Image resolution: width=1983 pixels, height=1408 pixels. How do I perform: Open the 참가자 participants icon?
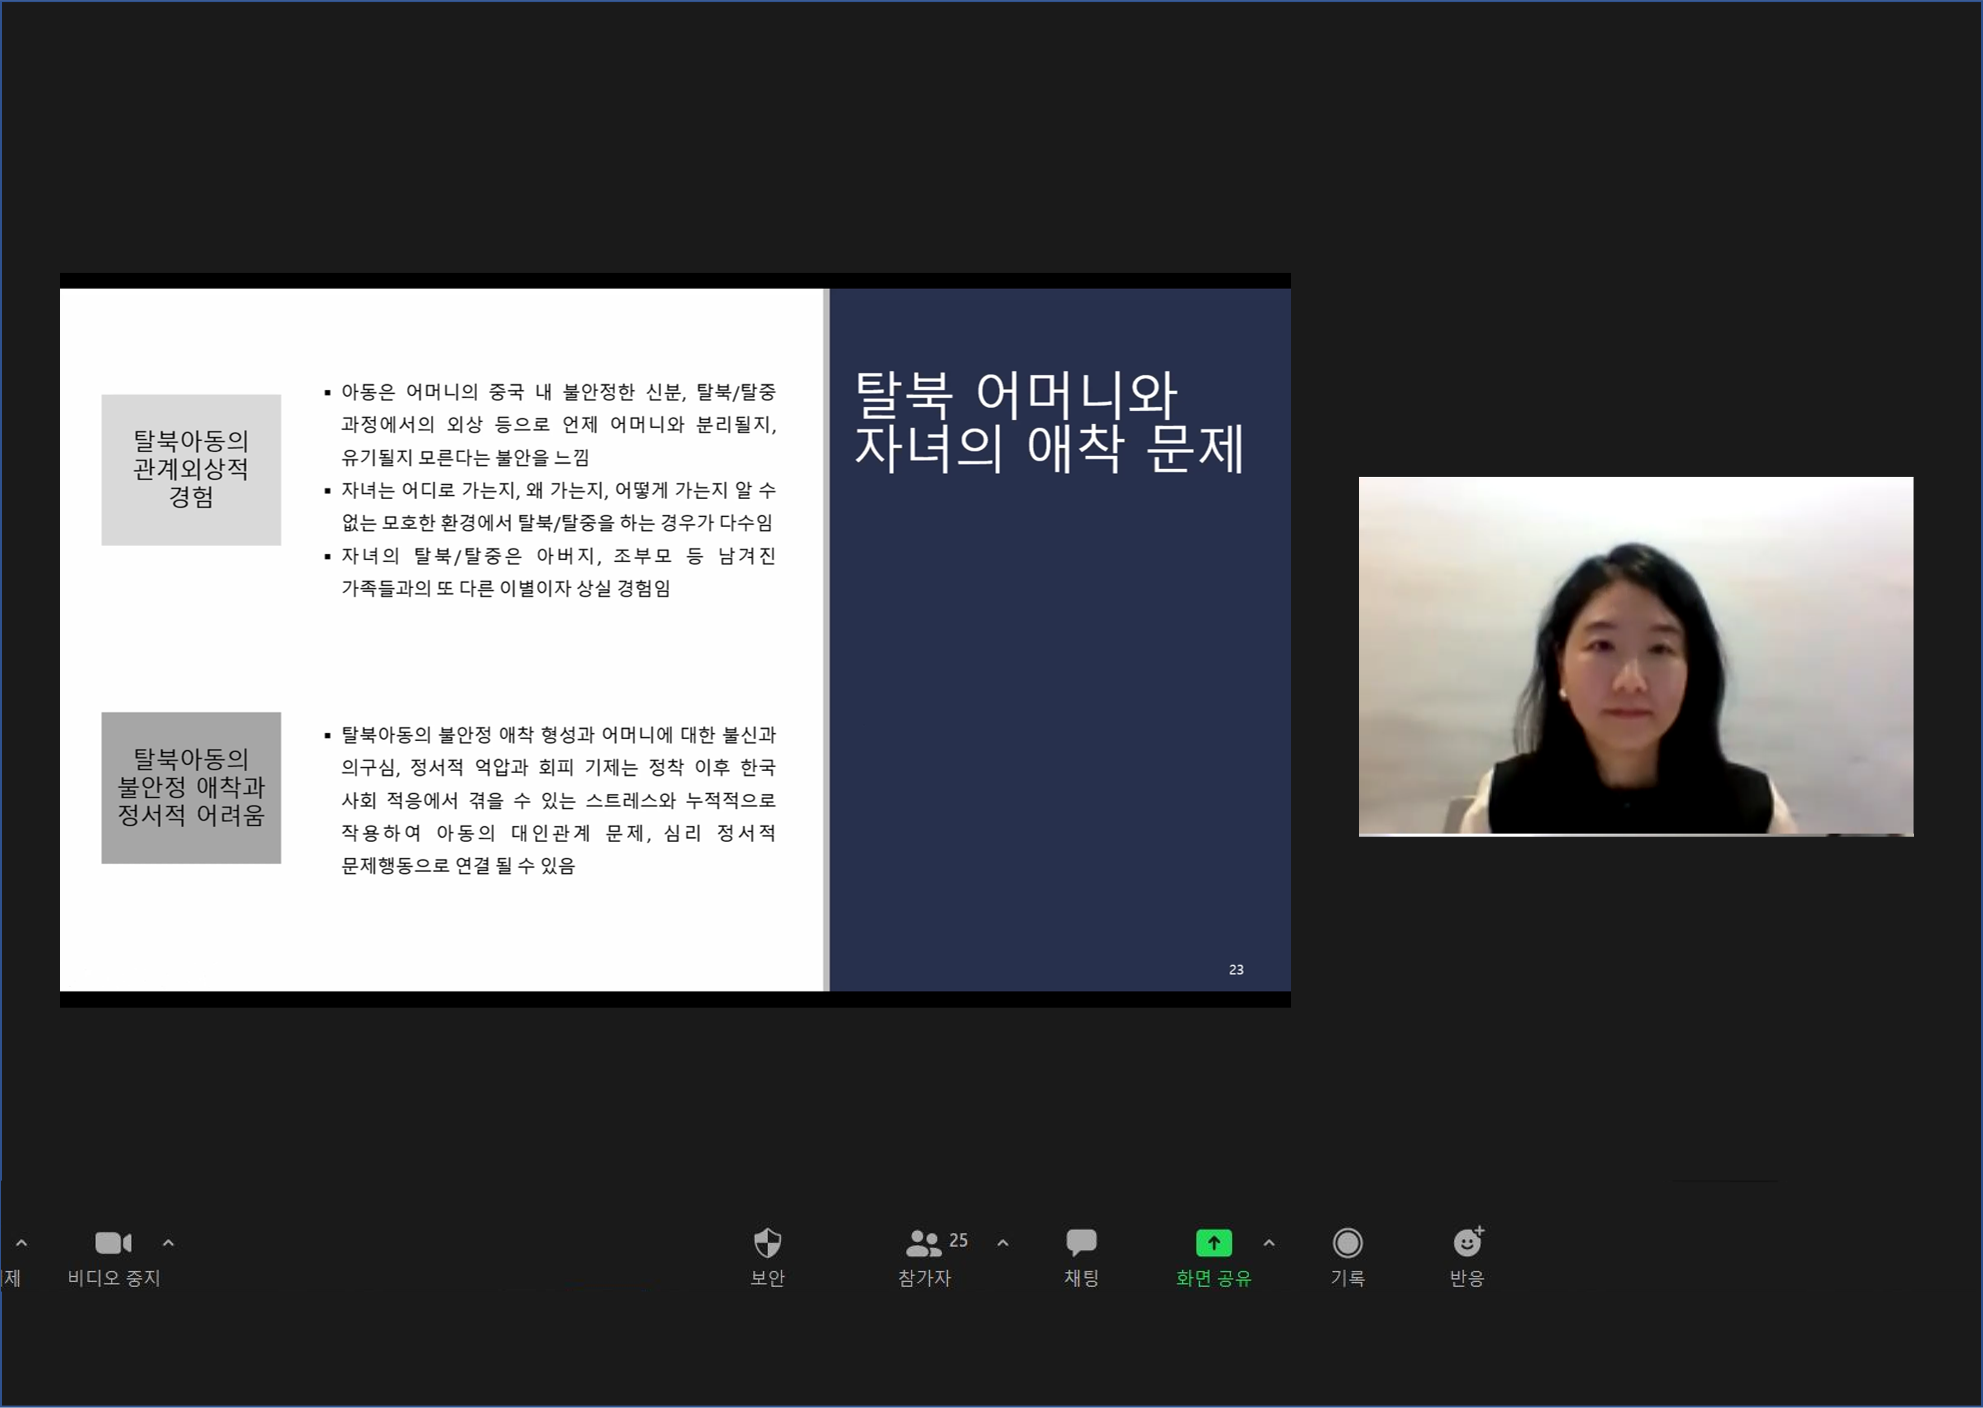point(922,1243)
